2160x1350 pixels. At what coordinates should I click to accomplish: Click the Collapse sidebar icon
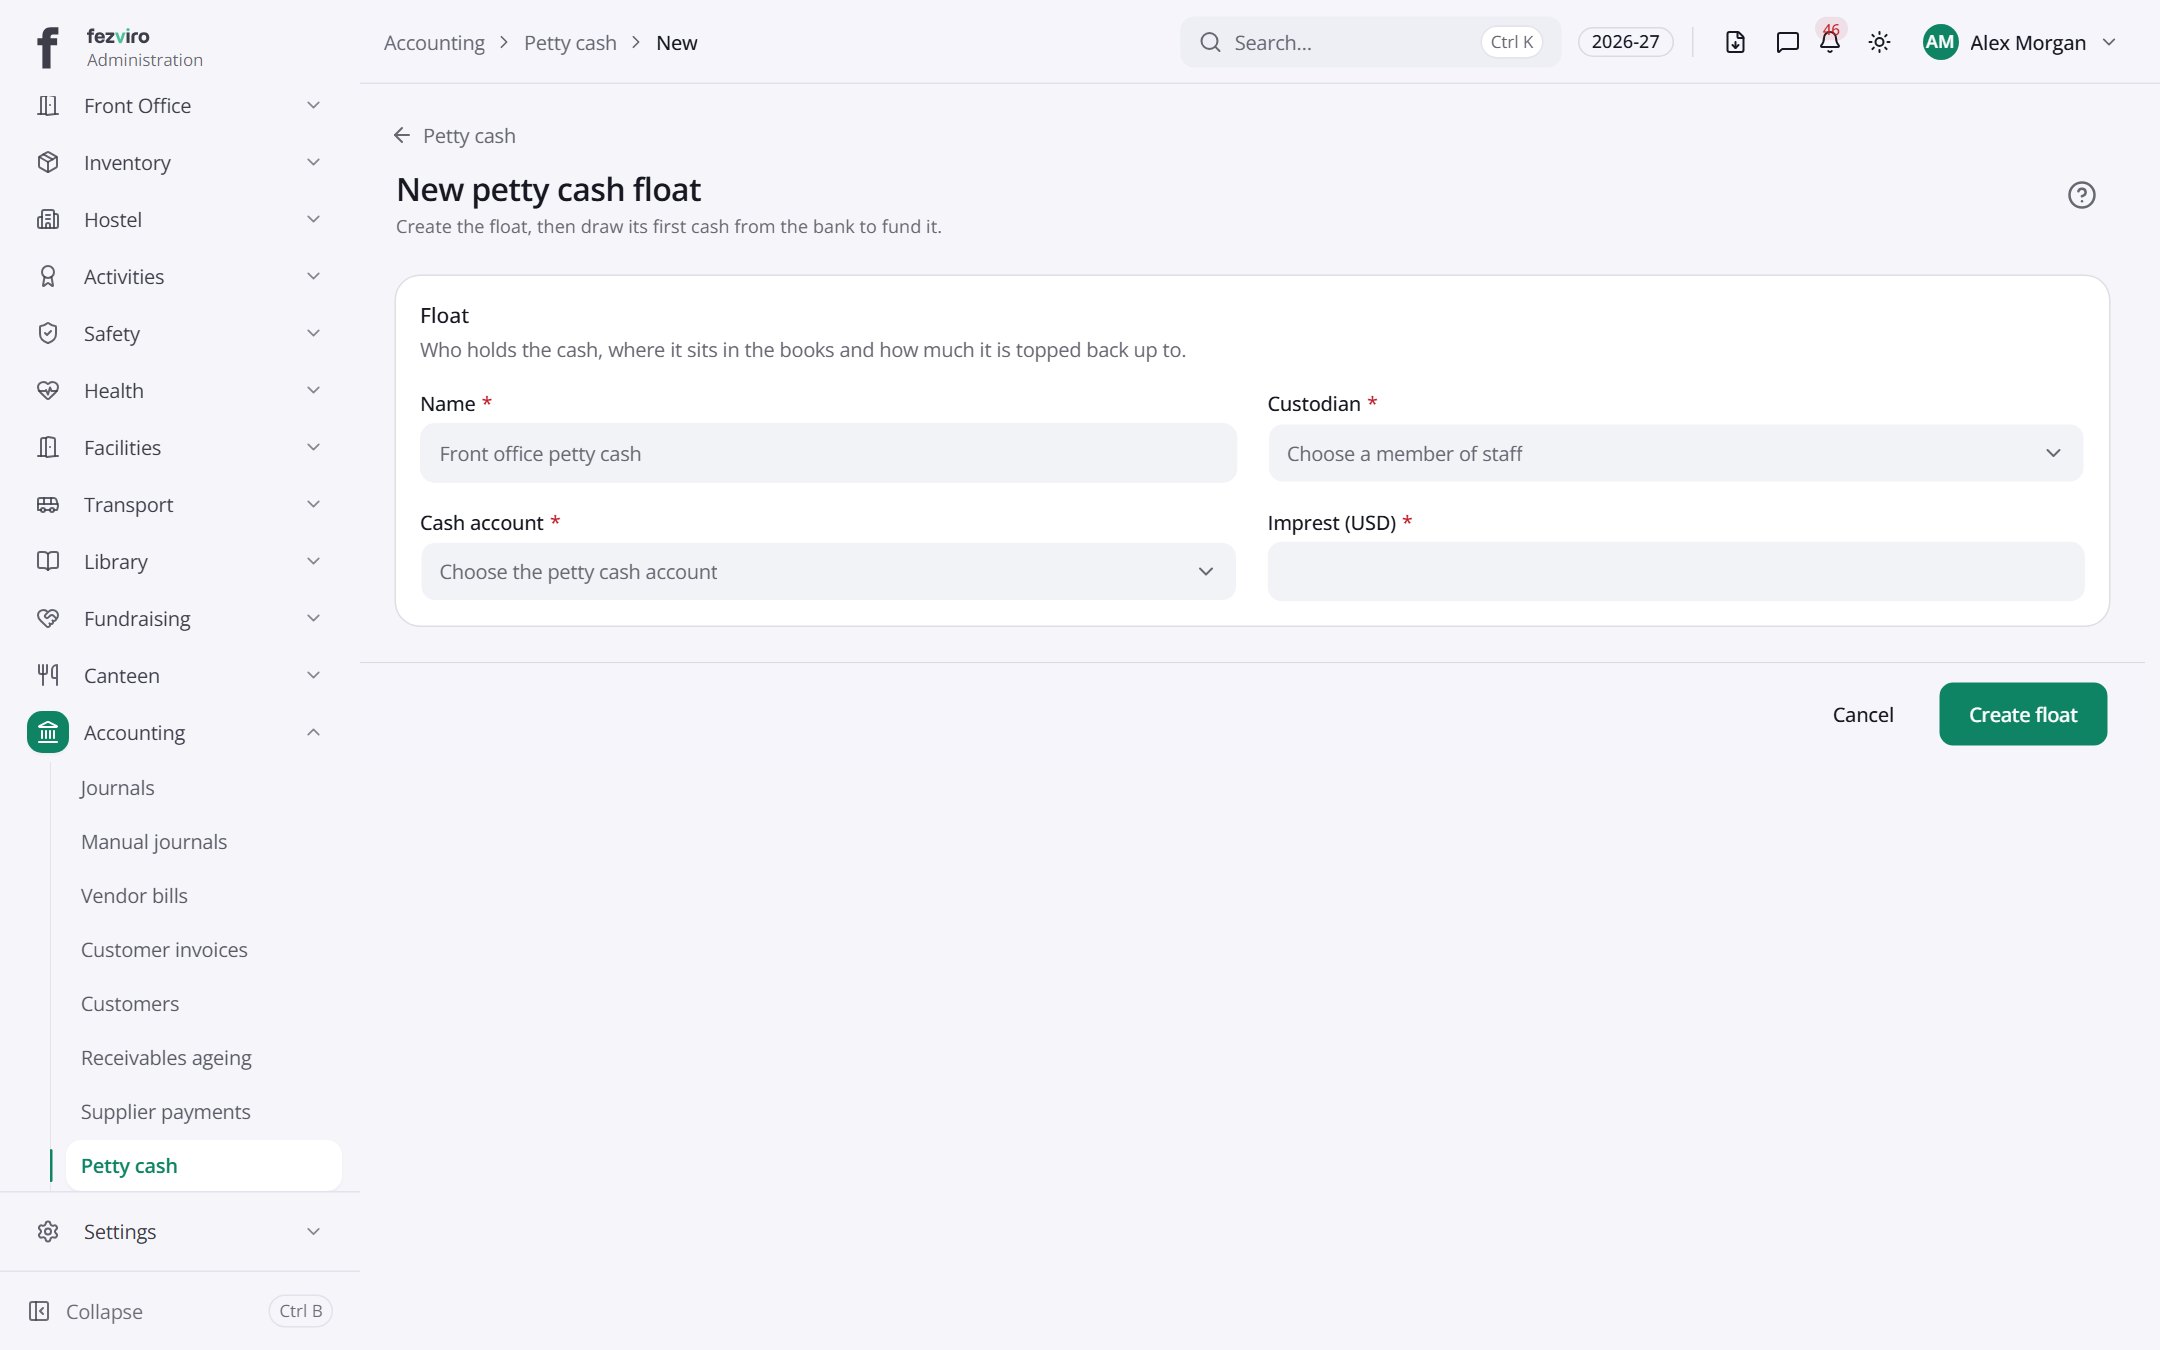coord(39,1311)
